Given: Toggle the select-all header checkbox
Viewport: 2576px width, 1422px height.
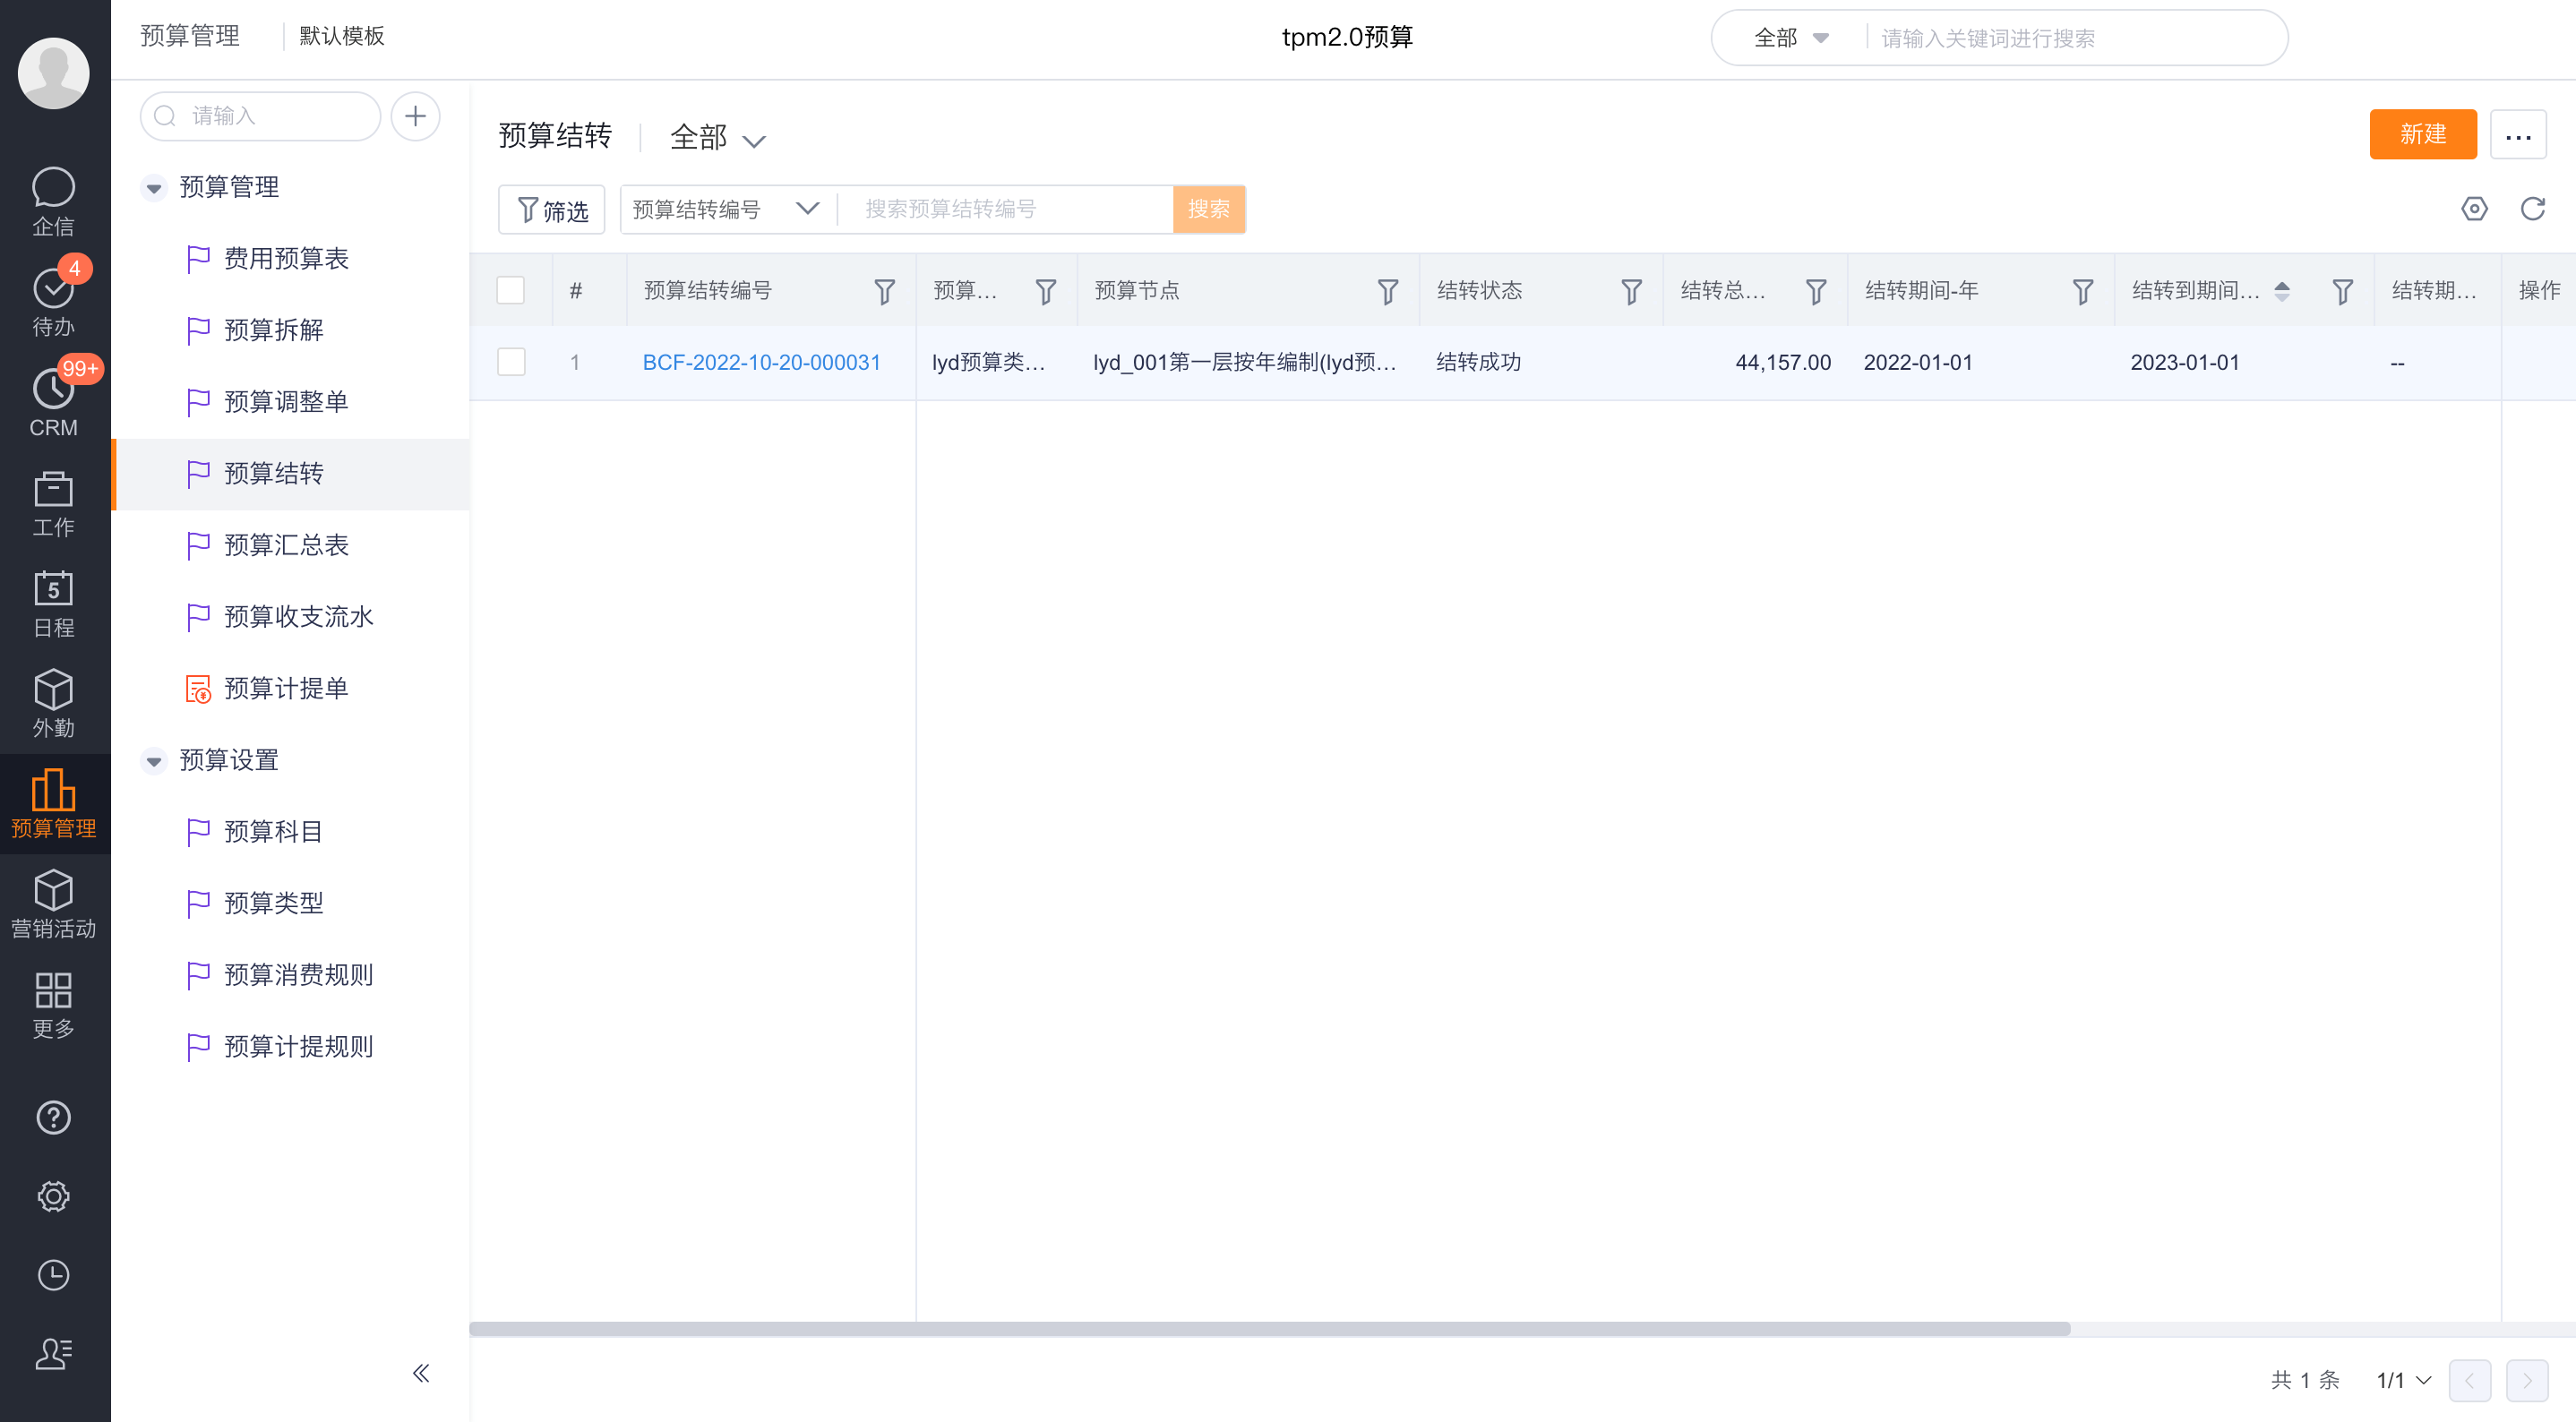Looking at the screenshot, I should tap(510, 290).
